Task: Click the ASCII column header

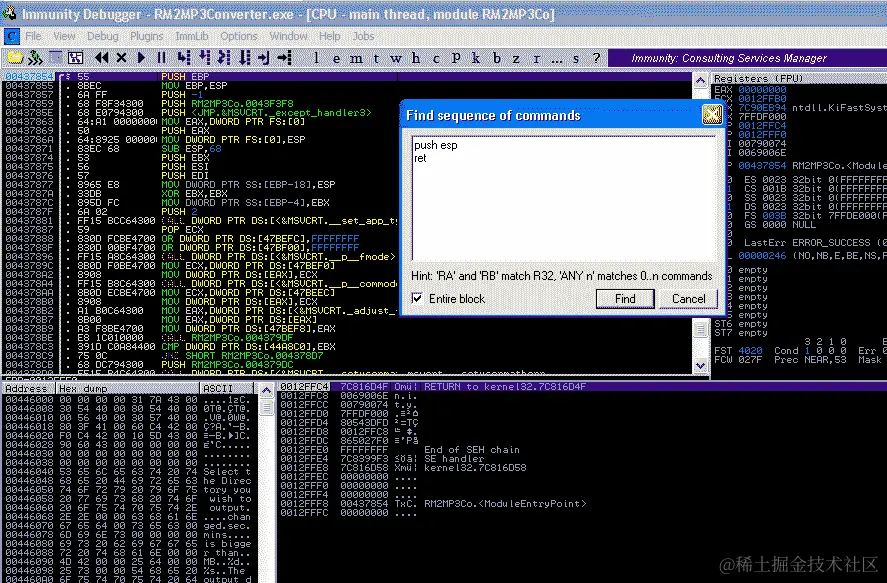Action: click(226, 388)
